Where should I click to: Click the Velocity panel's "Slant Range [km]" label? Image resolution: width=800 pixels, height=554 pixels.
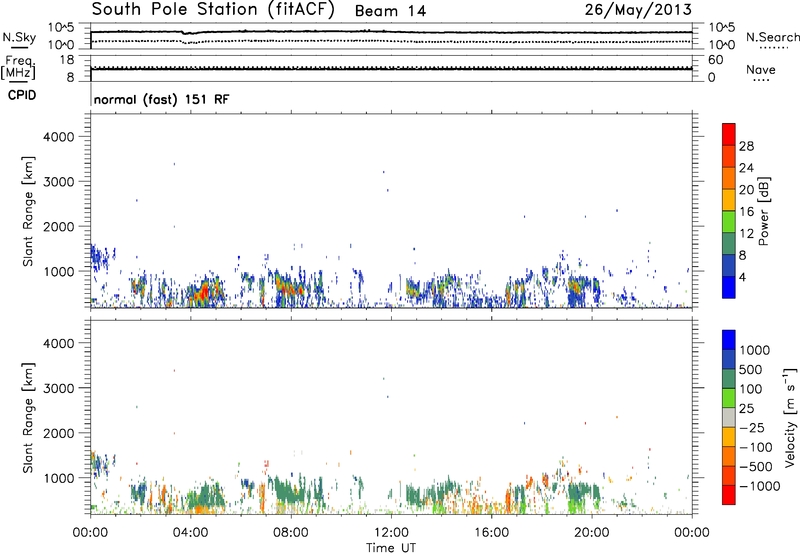28,417
